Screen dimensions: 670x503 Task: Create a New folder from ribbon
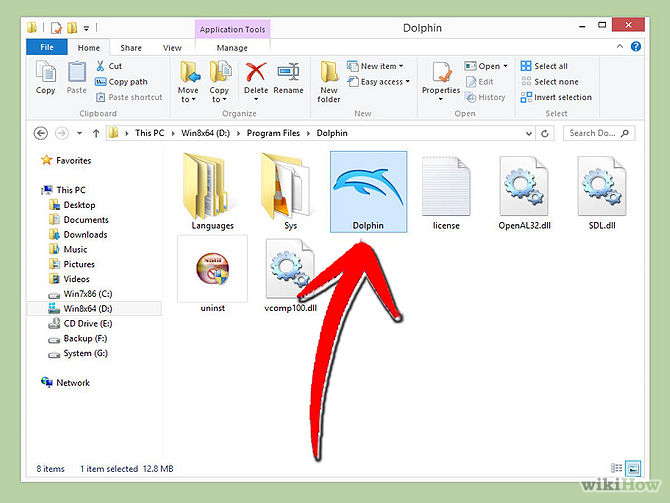click(x=329, y=82)
